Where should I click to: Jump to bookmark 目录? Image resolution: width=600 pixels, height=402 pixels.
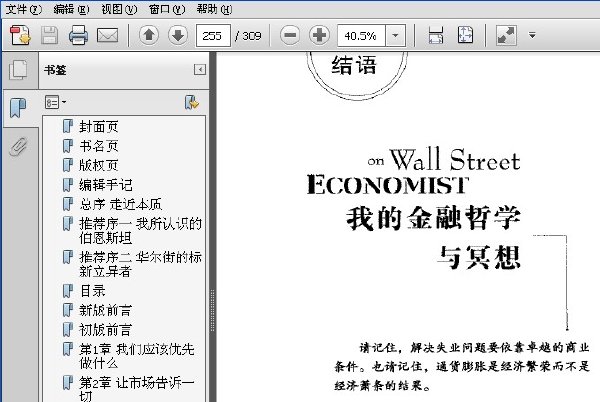click(x=92, y=291)
